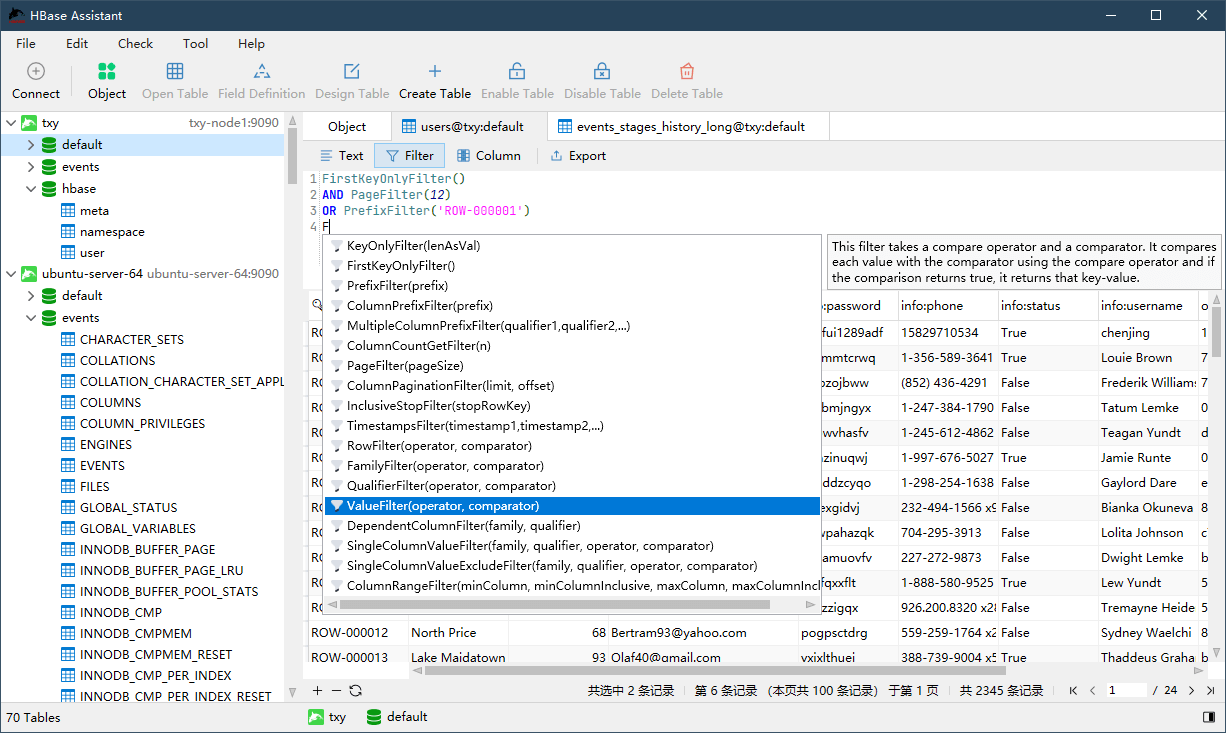The height and width of the screenshot is (733, 1226).
Task: Click the Disable Table lock icon
Action: tap(602, 72)
